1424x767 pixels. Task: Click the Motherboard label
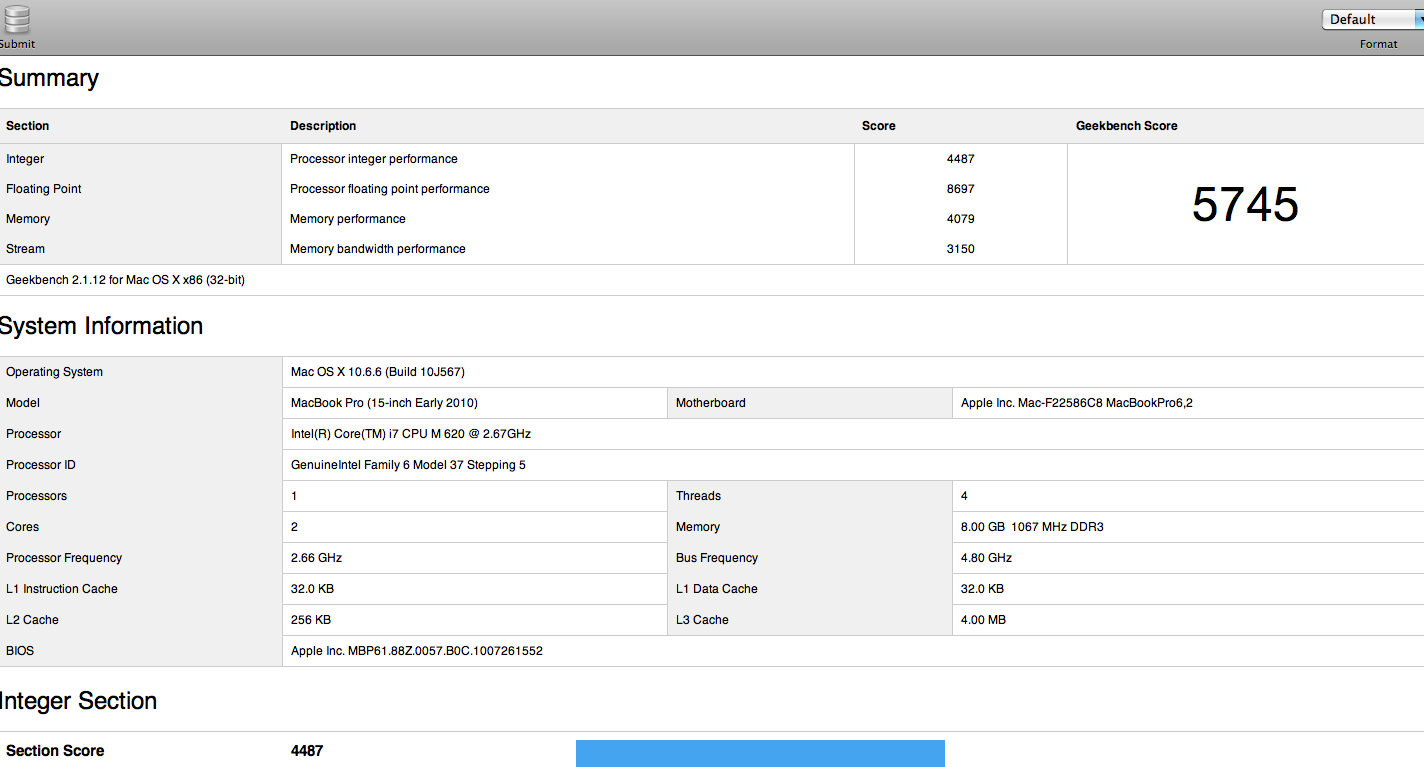click(x=711, y=403)
